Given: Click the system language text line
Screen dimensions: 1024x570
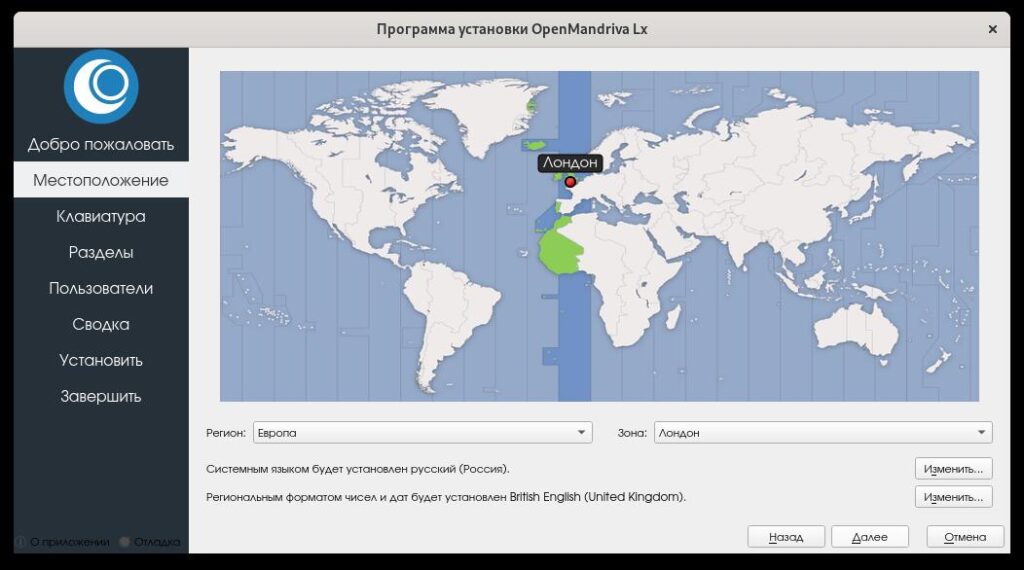Looking at the screenshot, I should coord(357,469).
